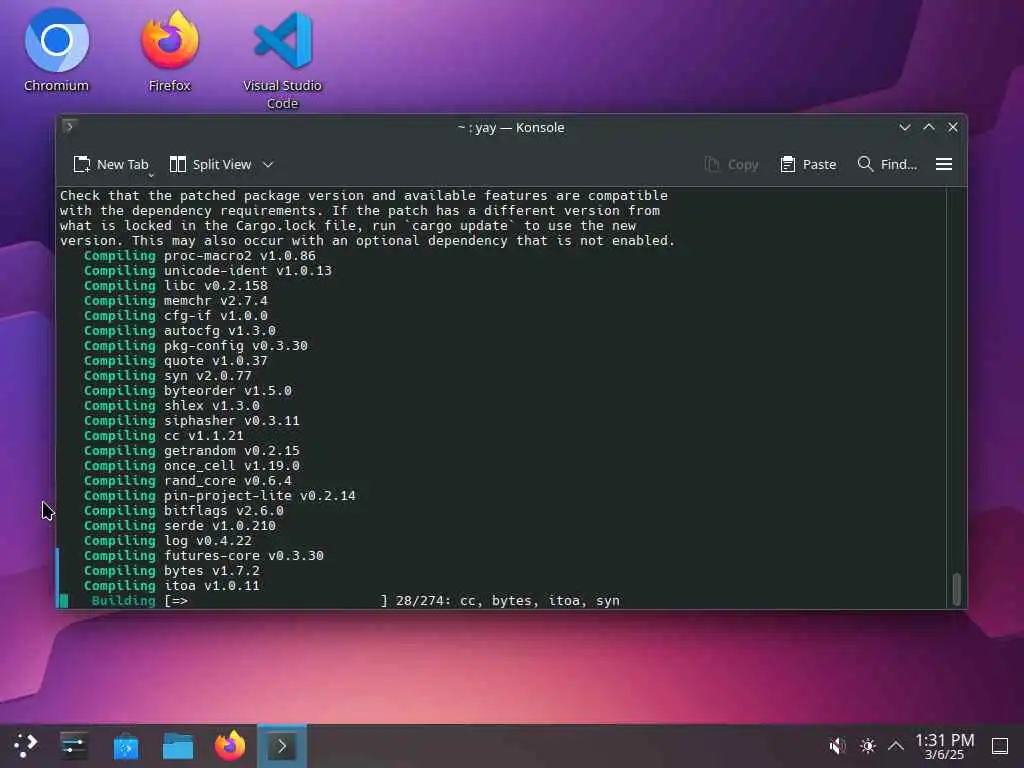Click Paste in the Konsole toolbar
This screenshot has width=1024, height=768.
[808, 165]
